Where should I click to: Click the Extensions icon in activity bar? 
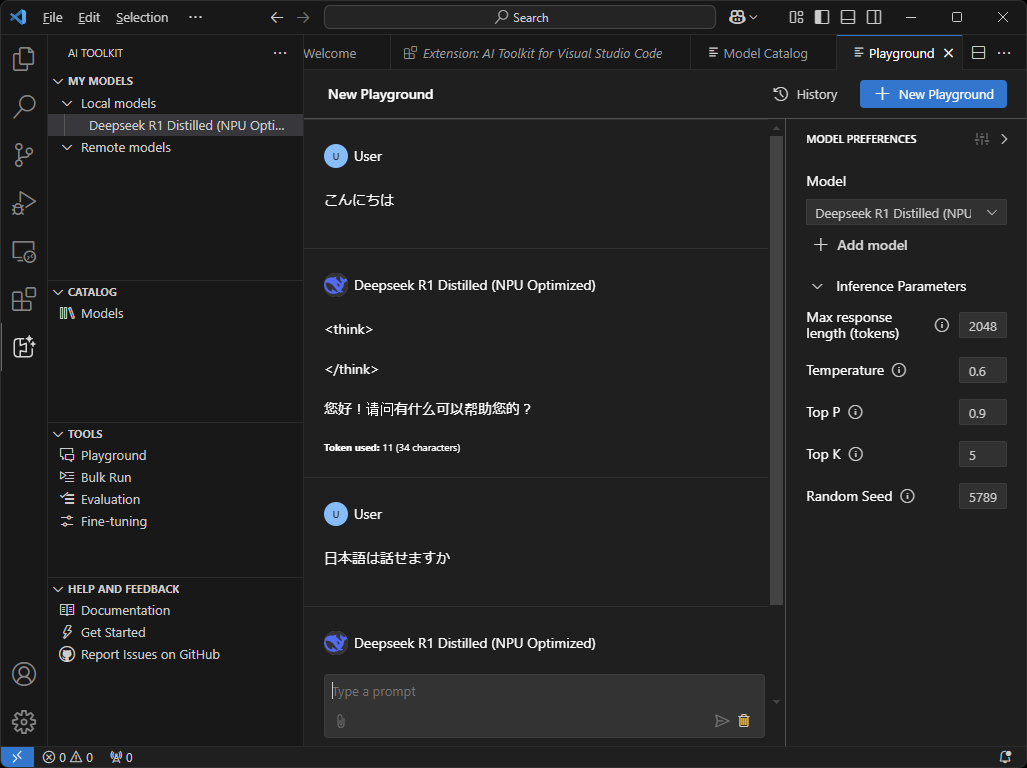coord(23,299)
